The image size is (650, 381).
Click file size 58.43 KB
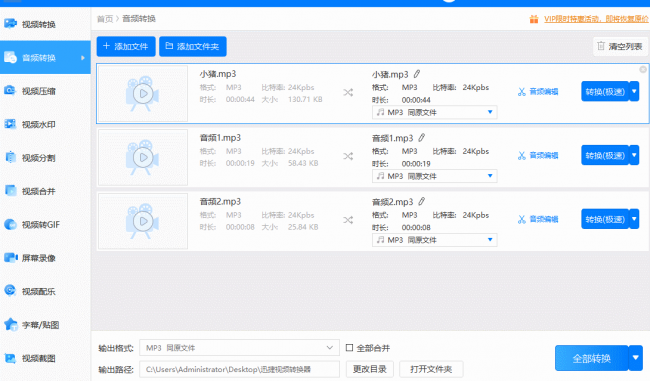[303, 163]
